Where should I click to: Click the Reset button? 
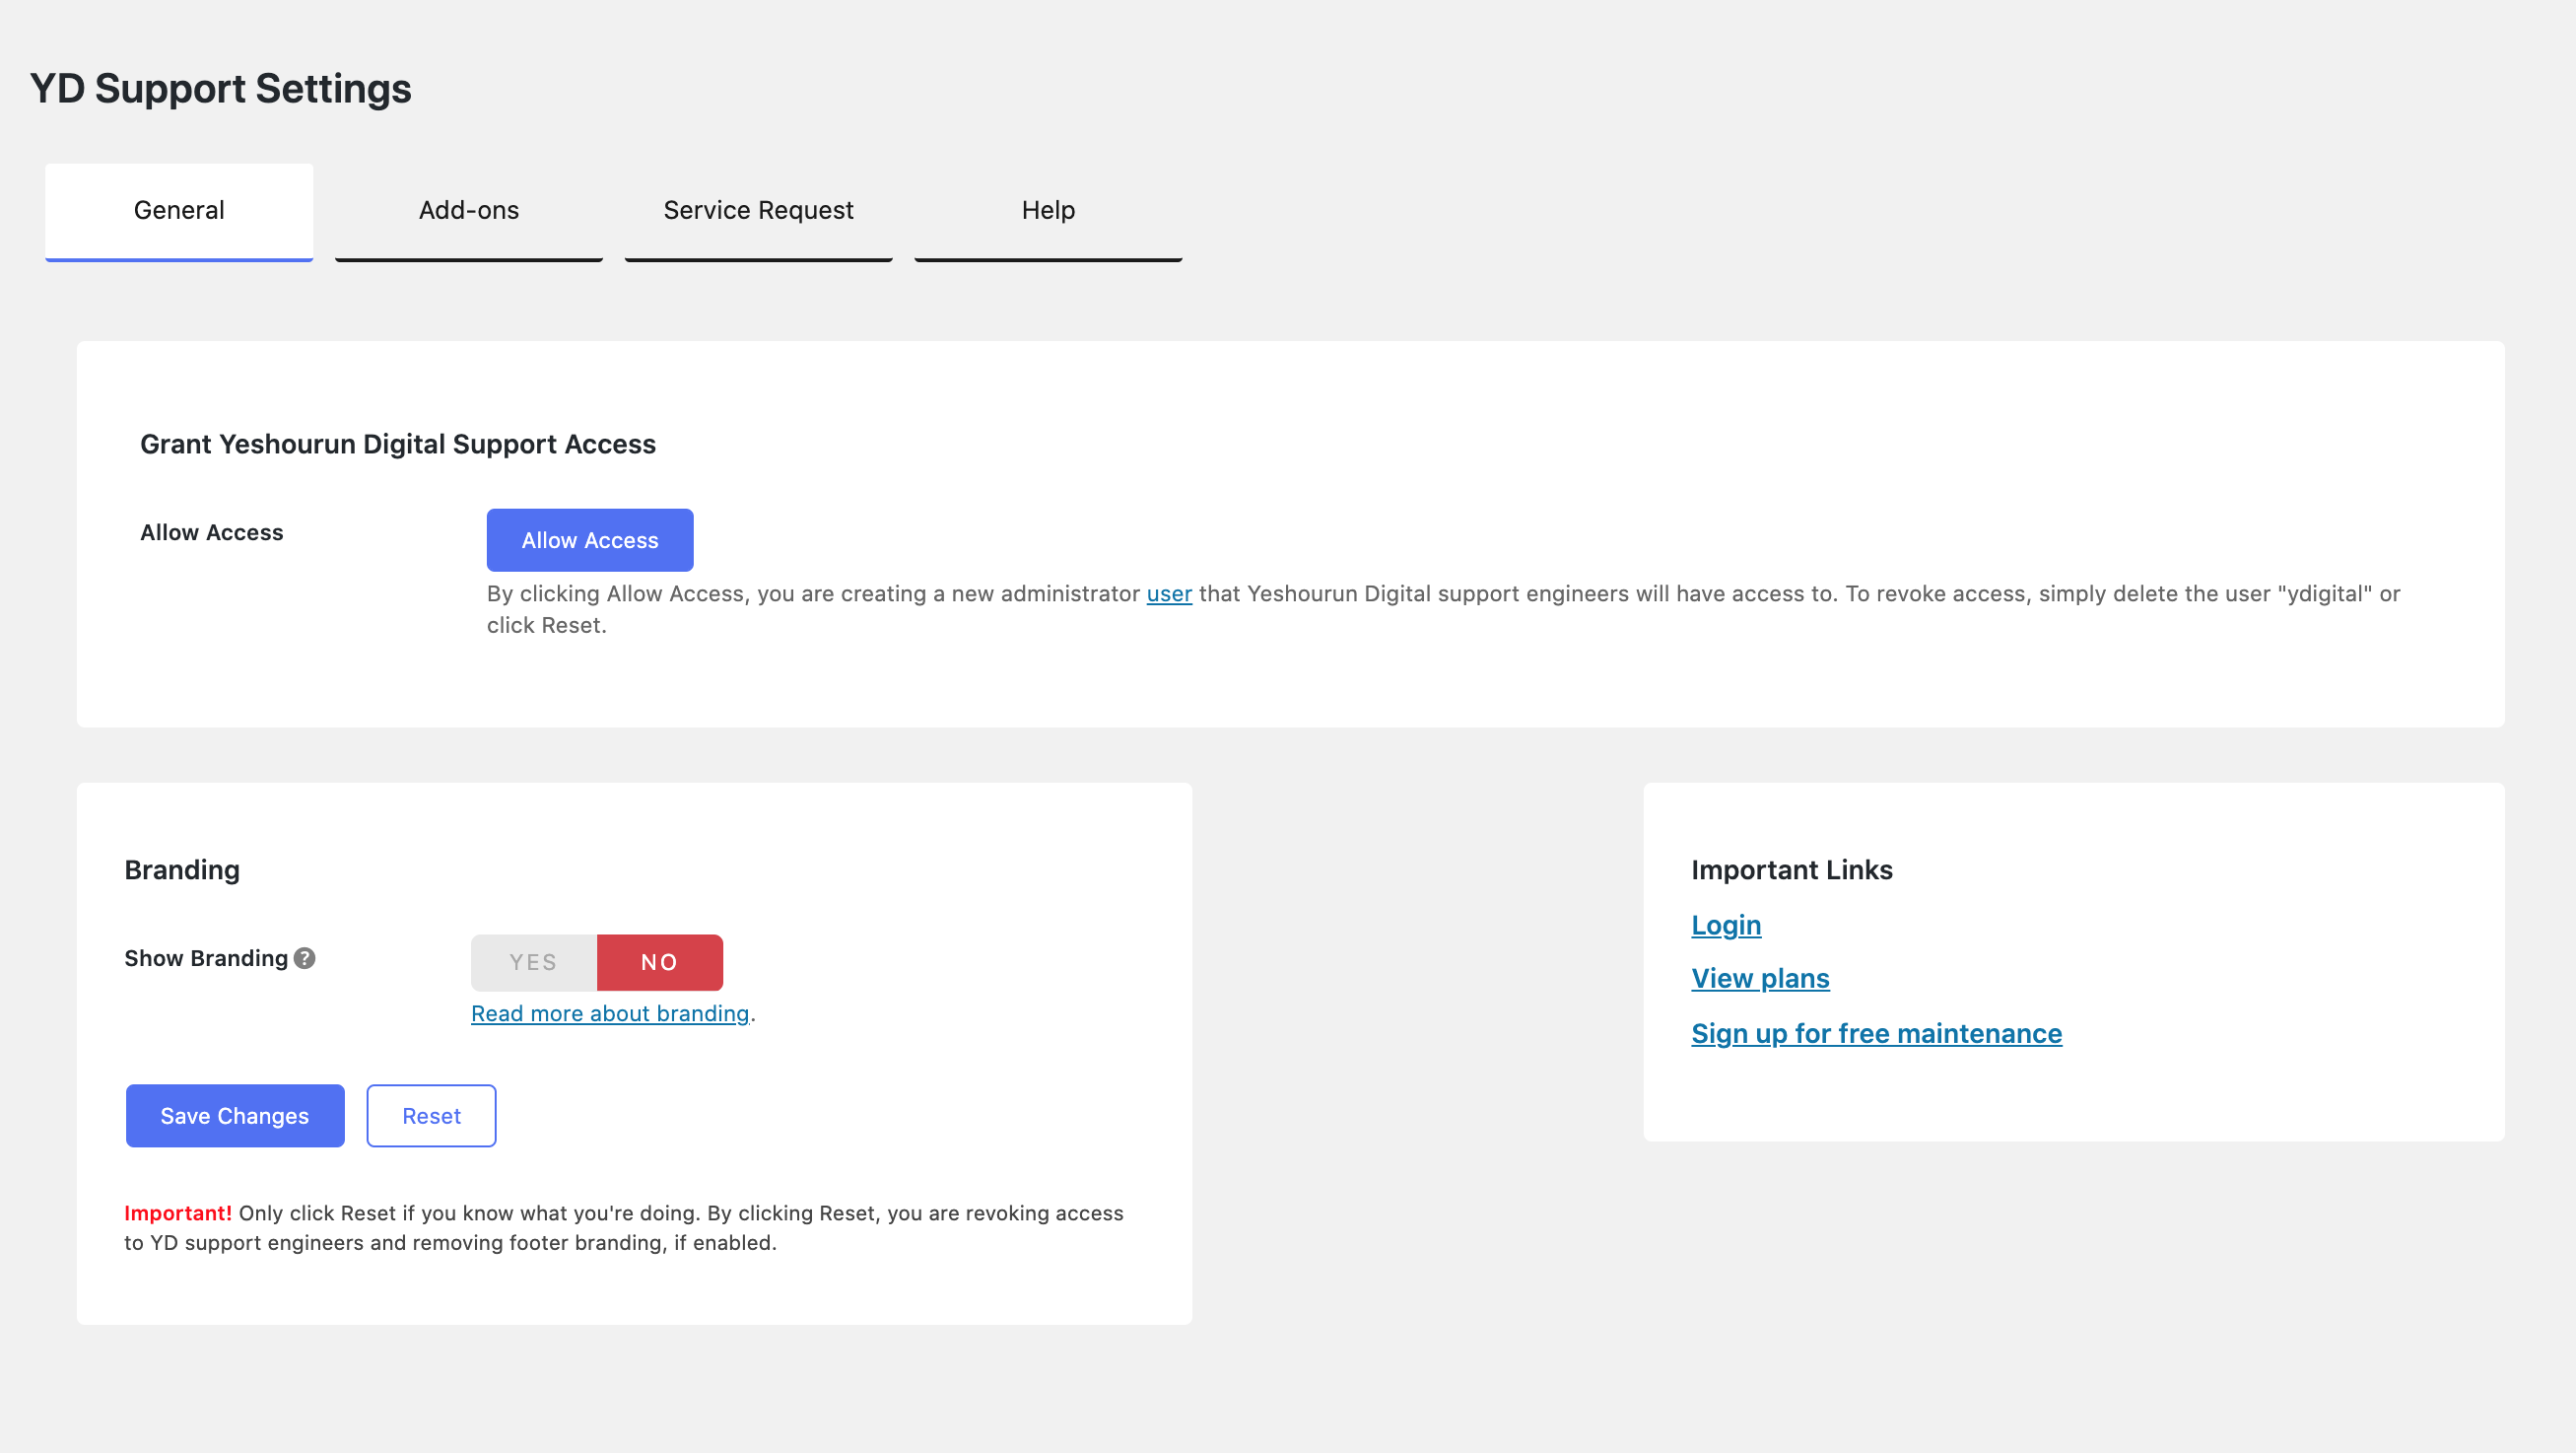coord(431,1116)
